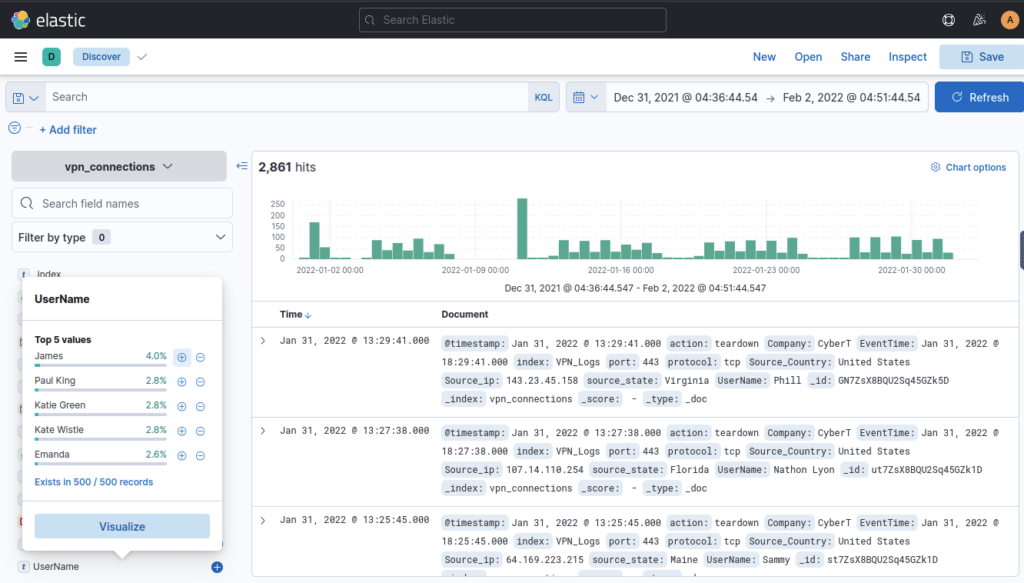Add filter for Emanda
Image resolution: width=1024 pixels, height=583 pixels.
182,456
